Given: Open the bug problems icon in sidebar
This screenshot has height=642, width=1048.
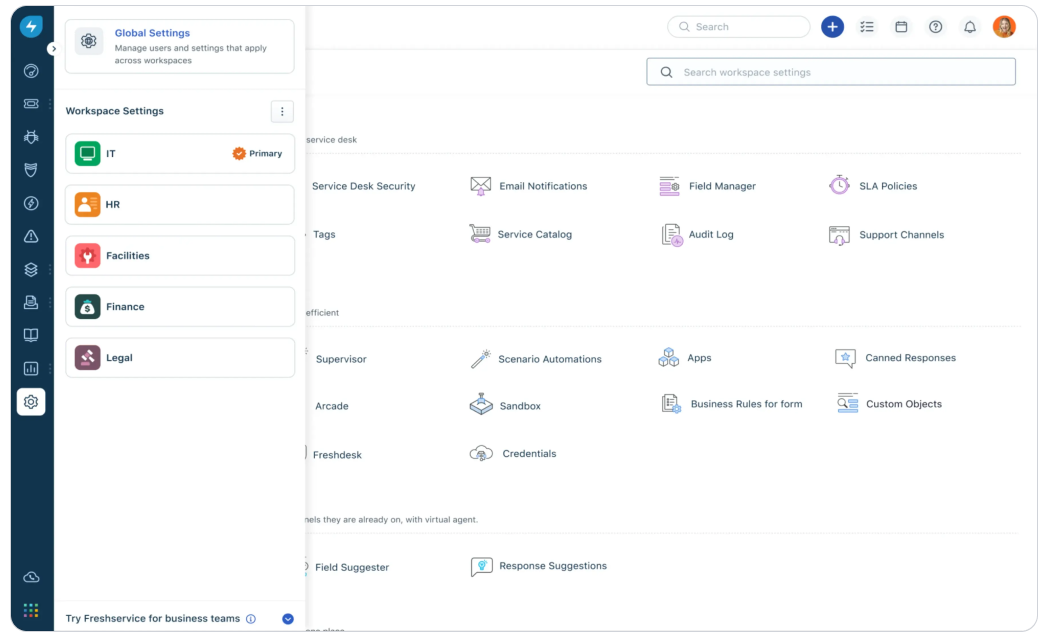Looking at the screenshot, I should [x=31, y=137].
